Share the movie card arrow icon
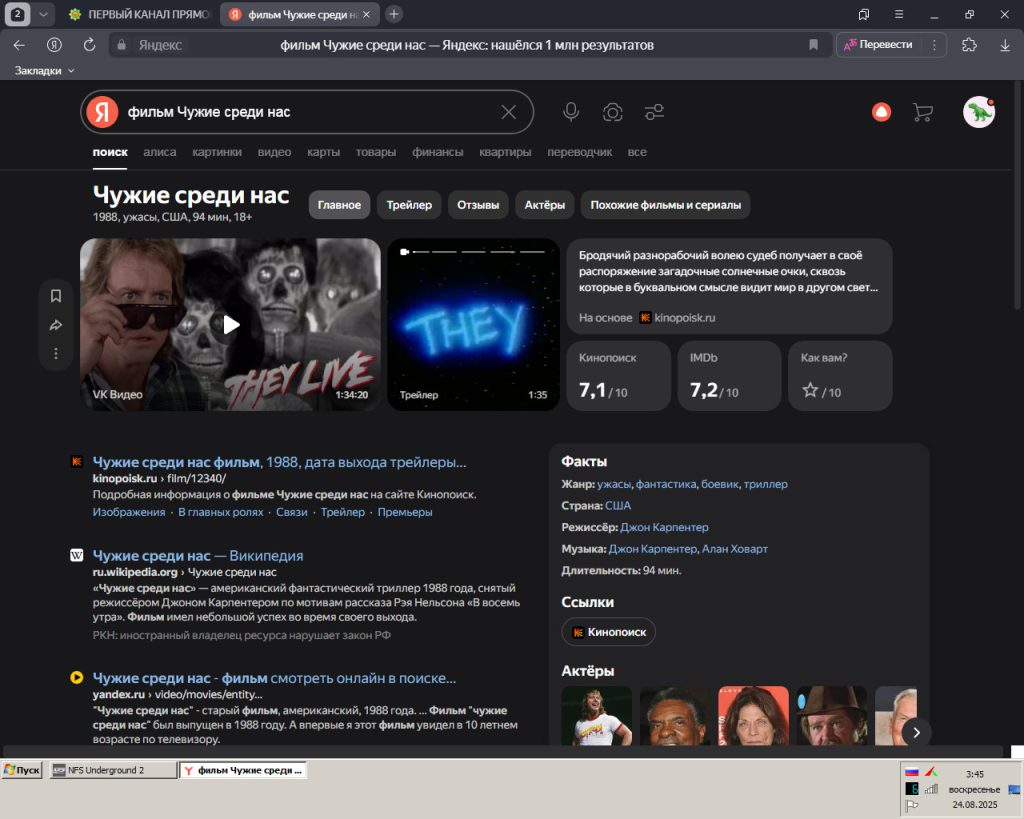 tap(56, 325)
